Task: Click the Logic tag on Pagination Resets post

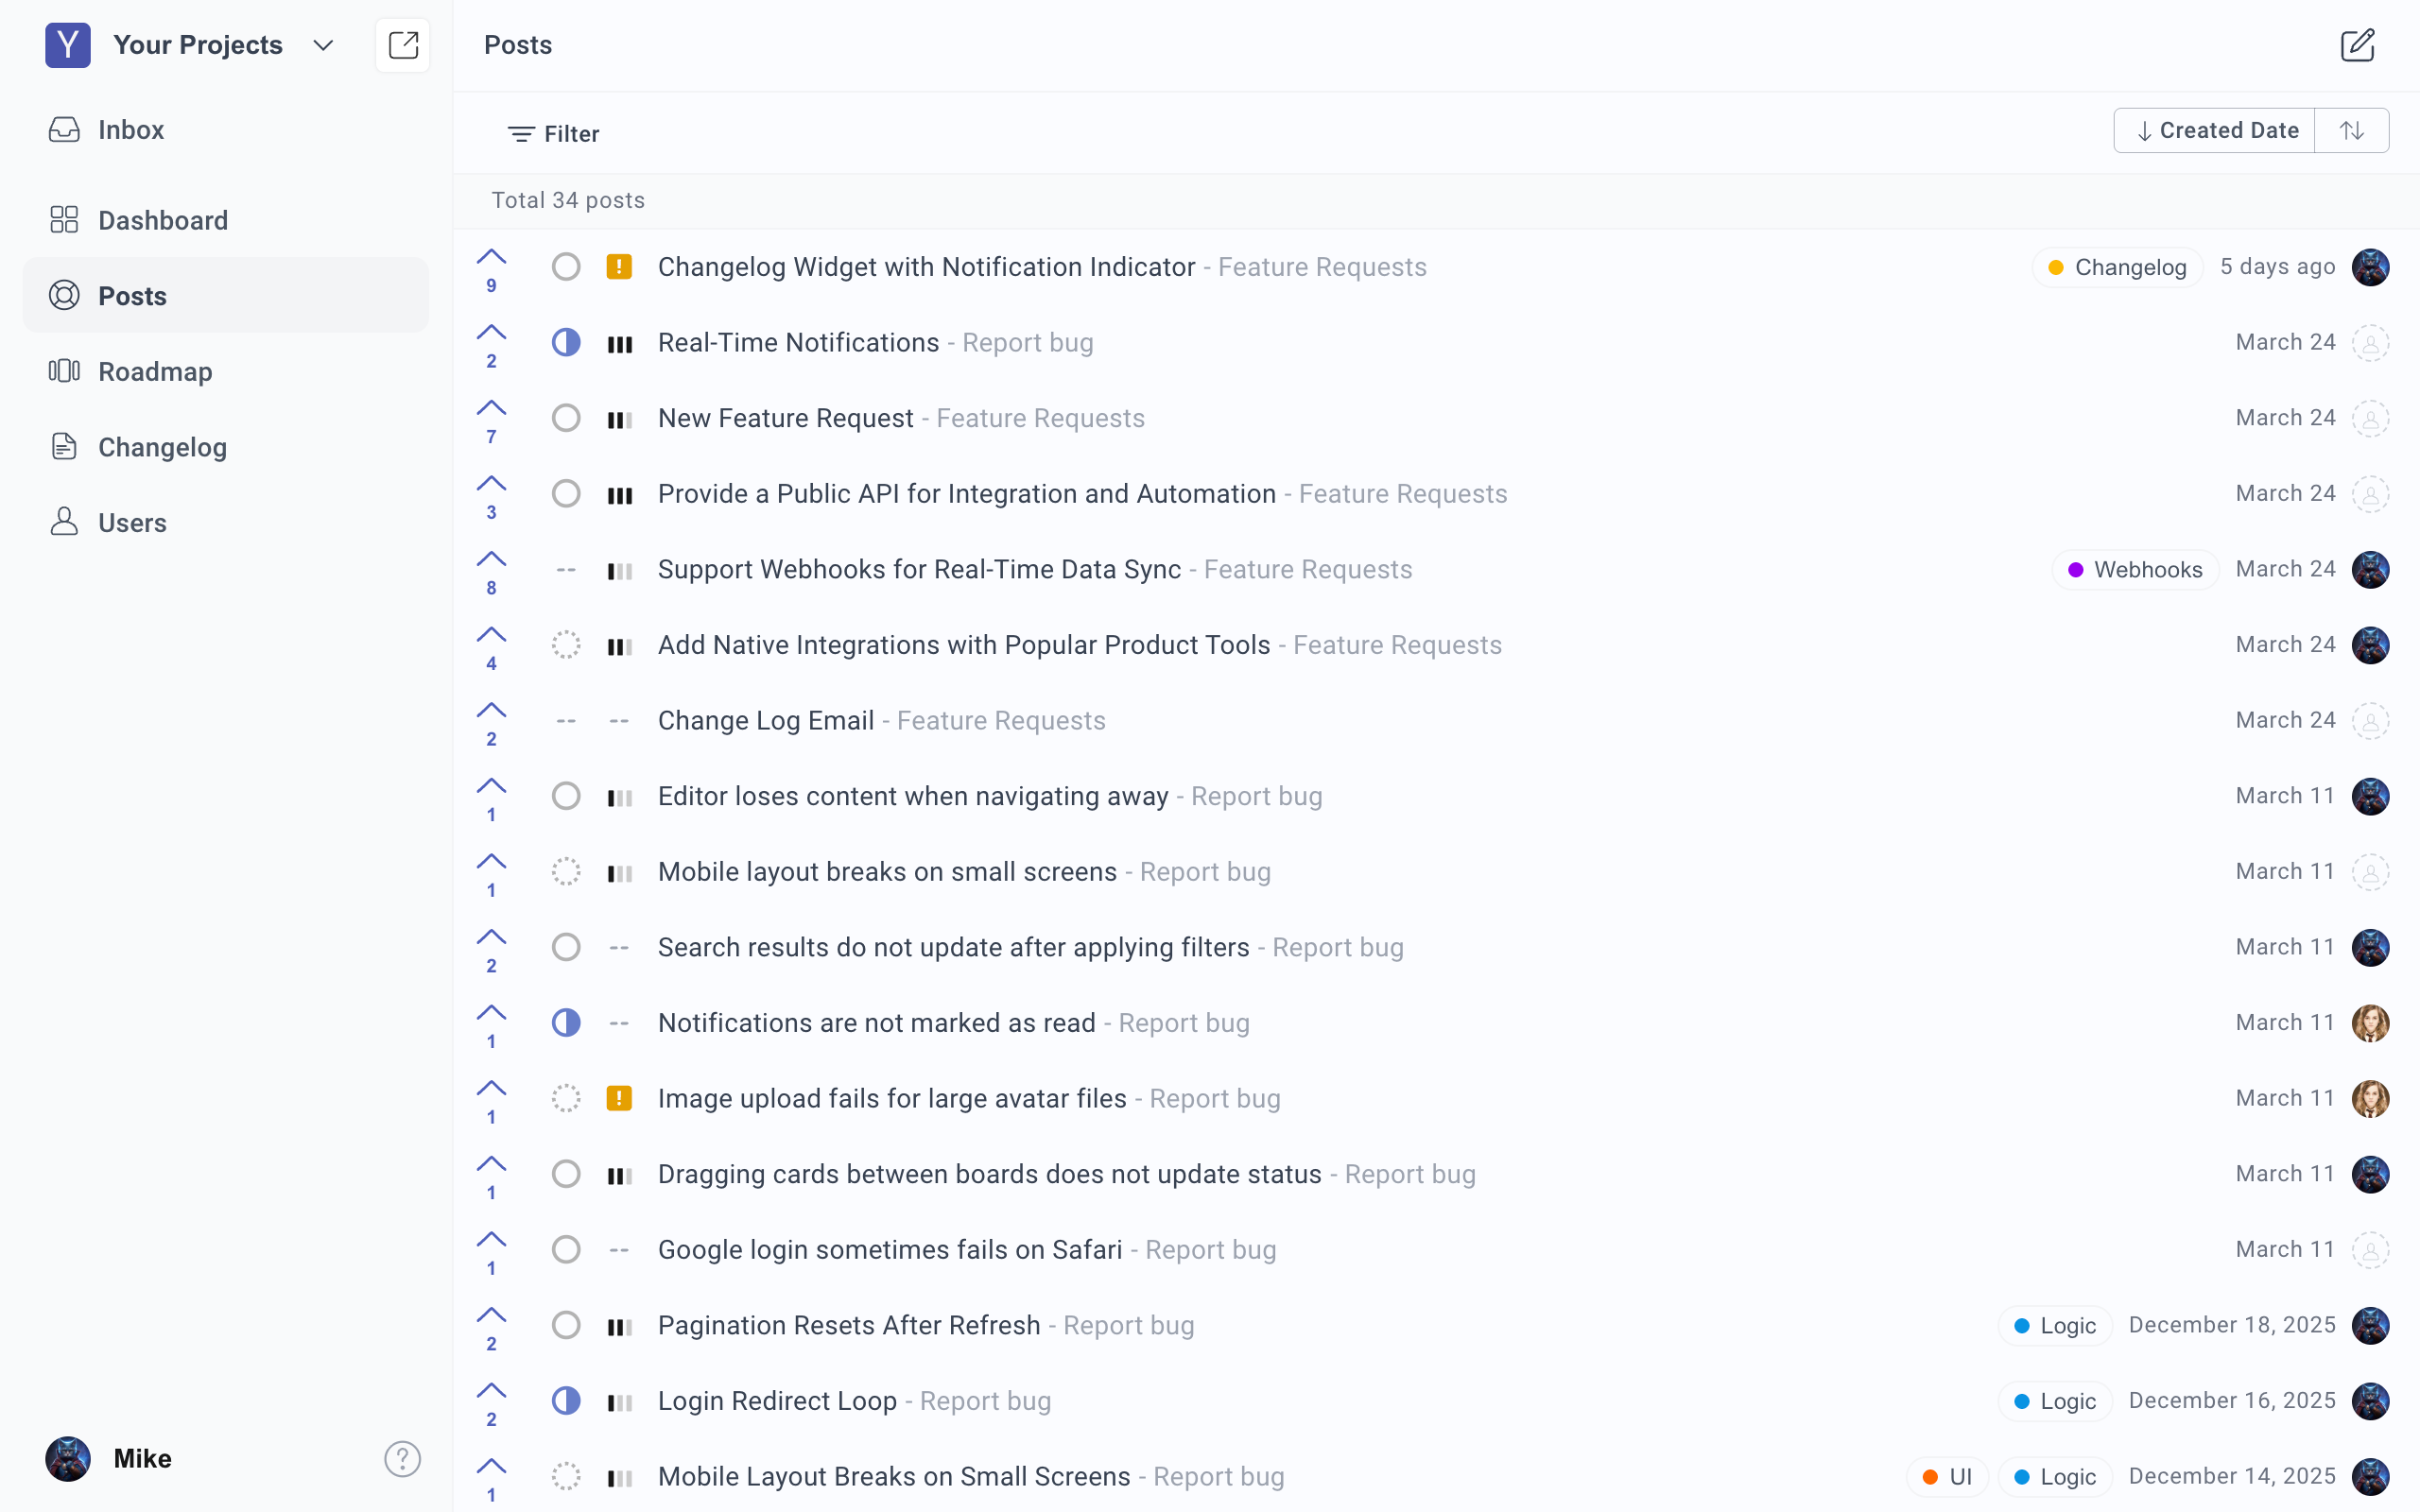Action: point(2055,1326)
